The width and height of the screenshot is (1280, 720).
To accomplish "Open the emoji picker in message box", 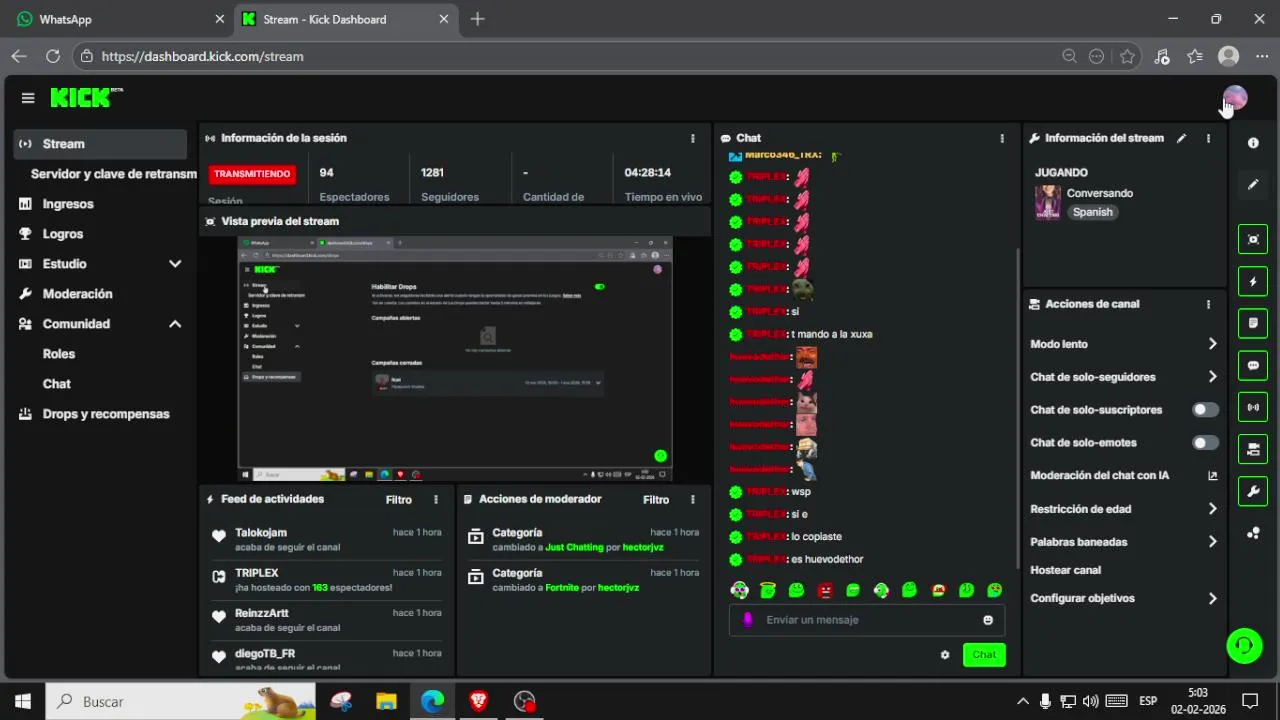I will 988,620.
